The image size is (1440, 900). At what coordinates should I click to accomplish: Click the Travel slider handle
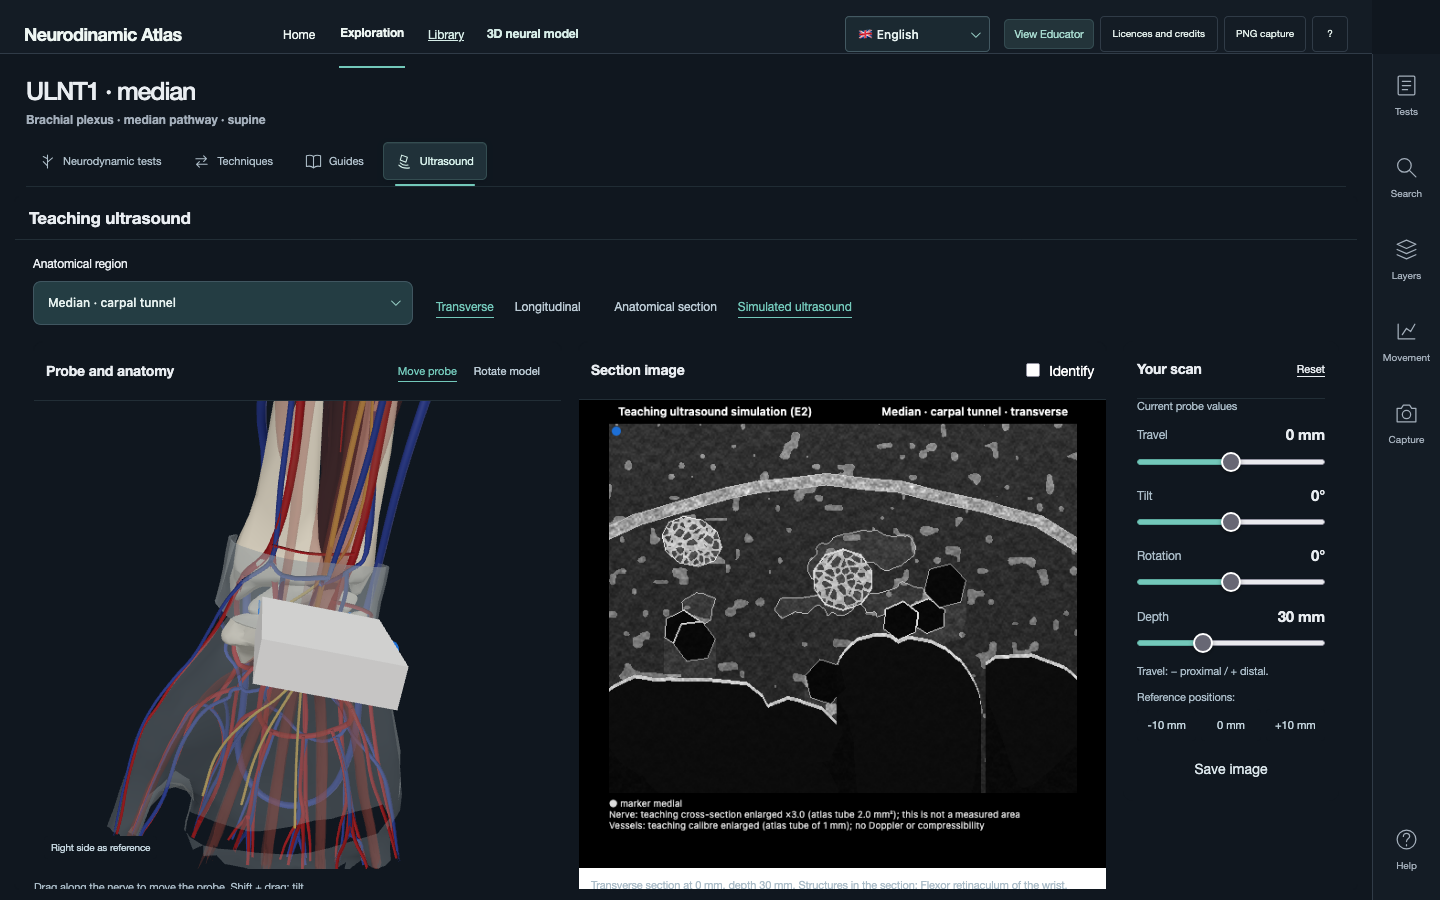click(1231, 462)
